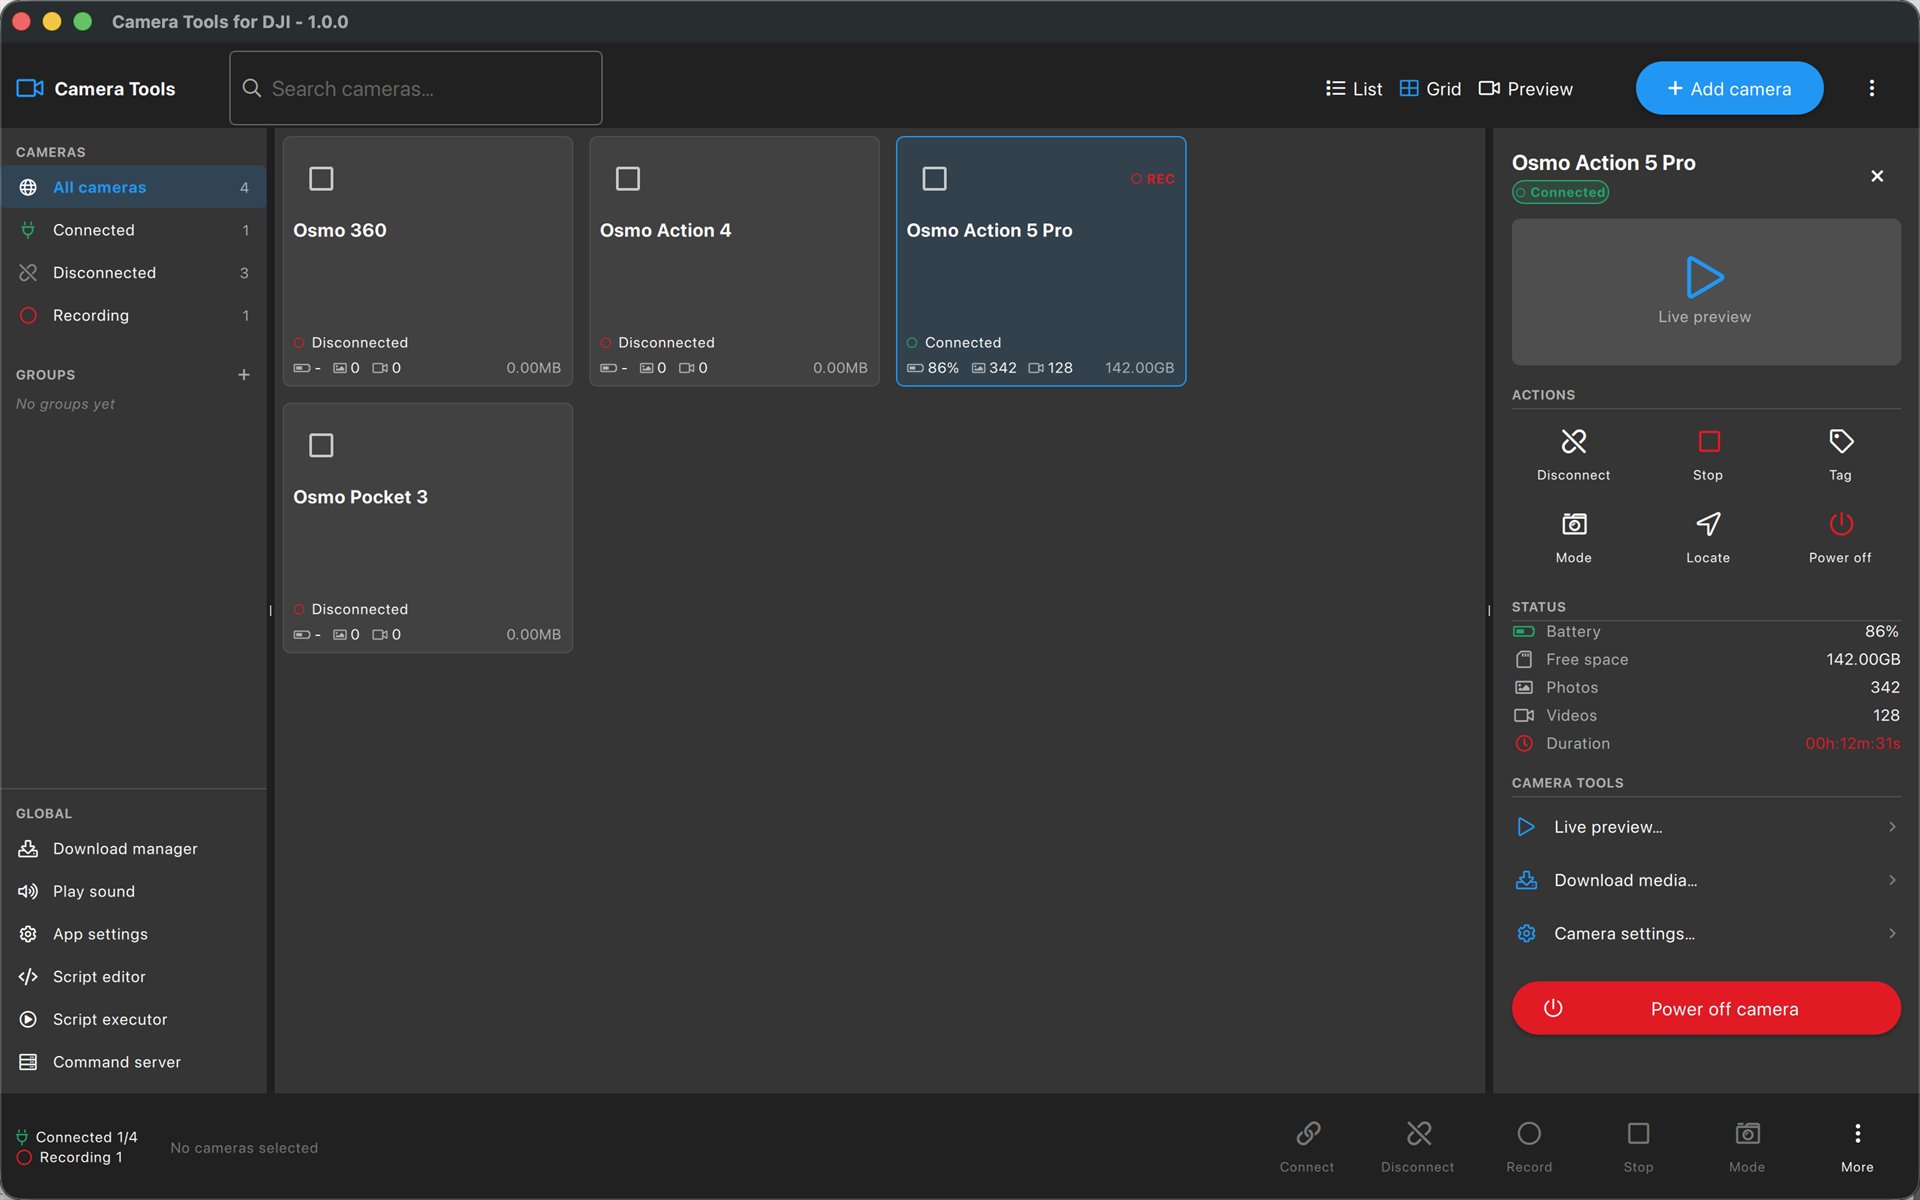Click the App settings gear icon
1920x1200 pixels.
[x=28, y=934]
